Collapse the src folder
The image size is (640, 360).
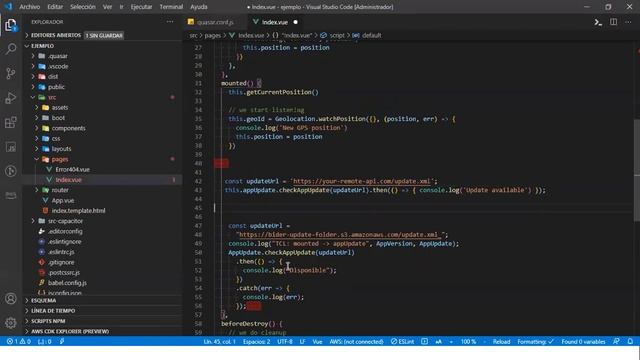[x=52, y=97]
